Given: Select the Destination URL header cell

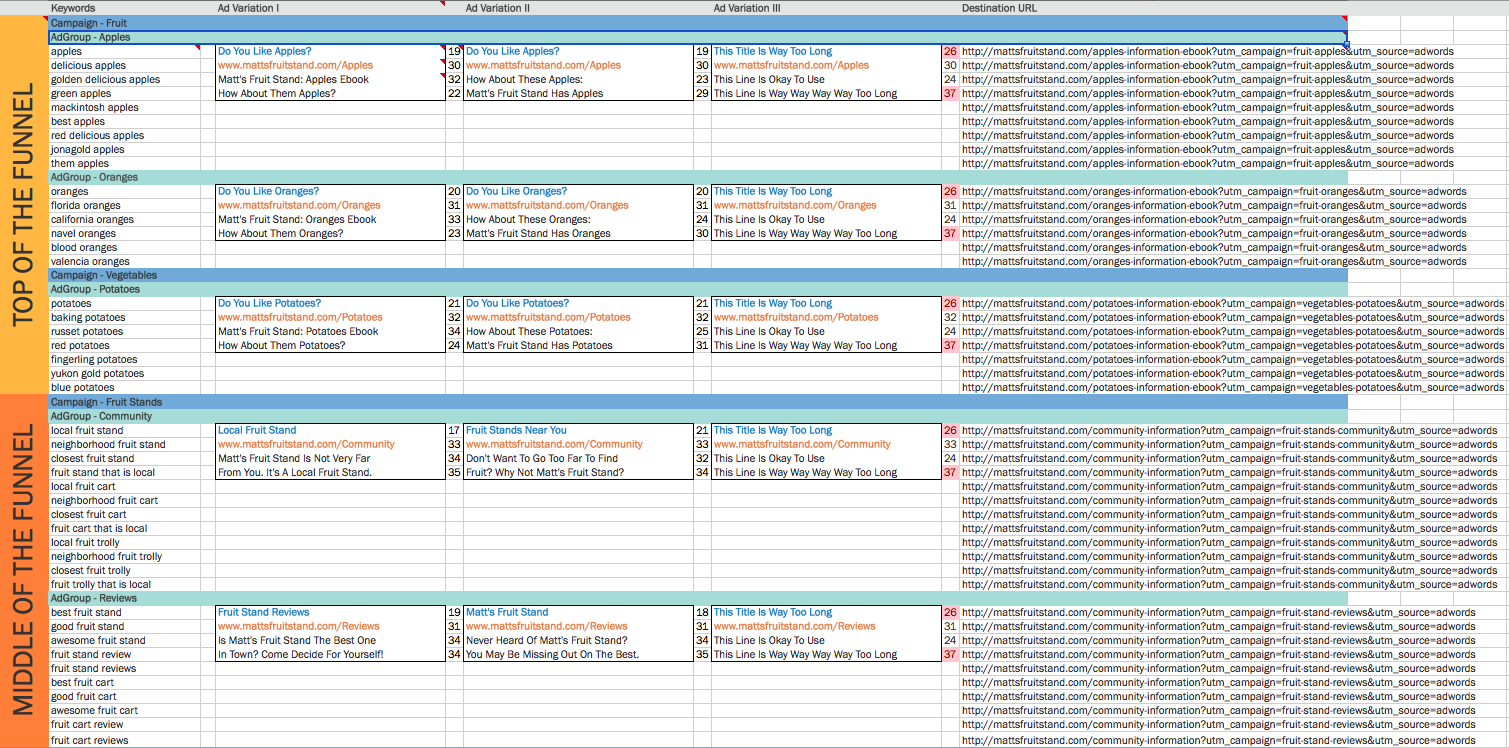Looking at the screenshot, I should click(x=1153, y=7).
